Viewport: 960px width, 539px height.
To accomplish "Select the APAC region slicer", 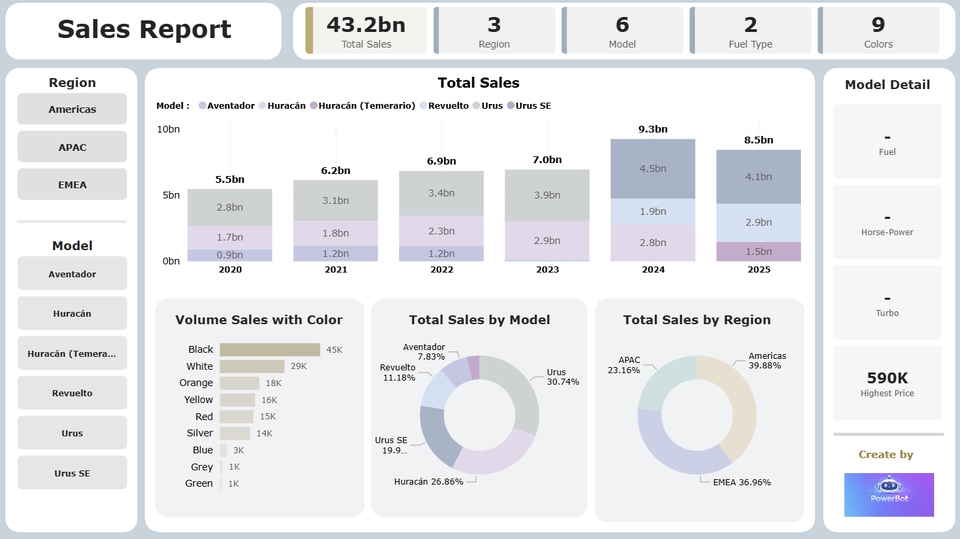I will [x=72, y=147].
